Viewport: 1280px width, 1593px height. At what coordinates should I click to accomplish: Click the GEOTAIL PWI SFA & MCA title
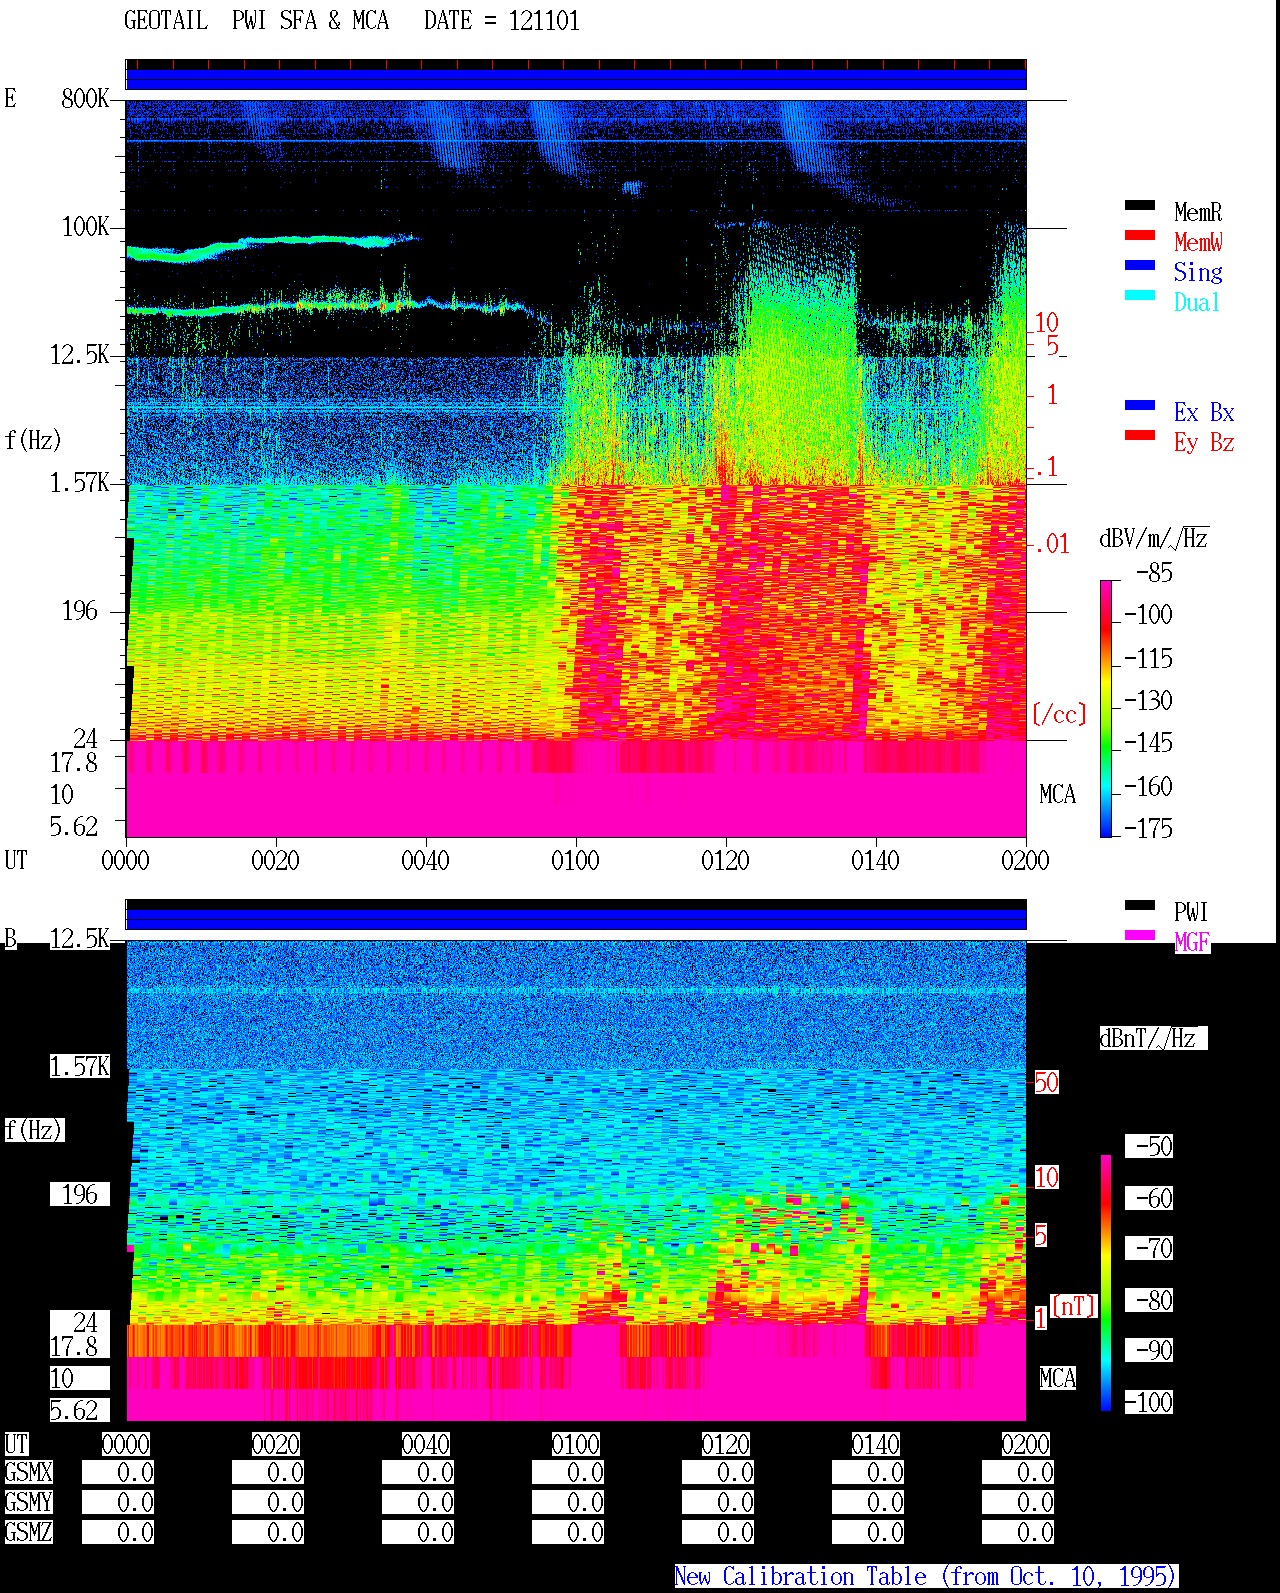click(257, 21)
